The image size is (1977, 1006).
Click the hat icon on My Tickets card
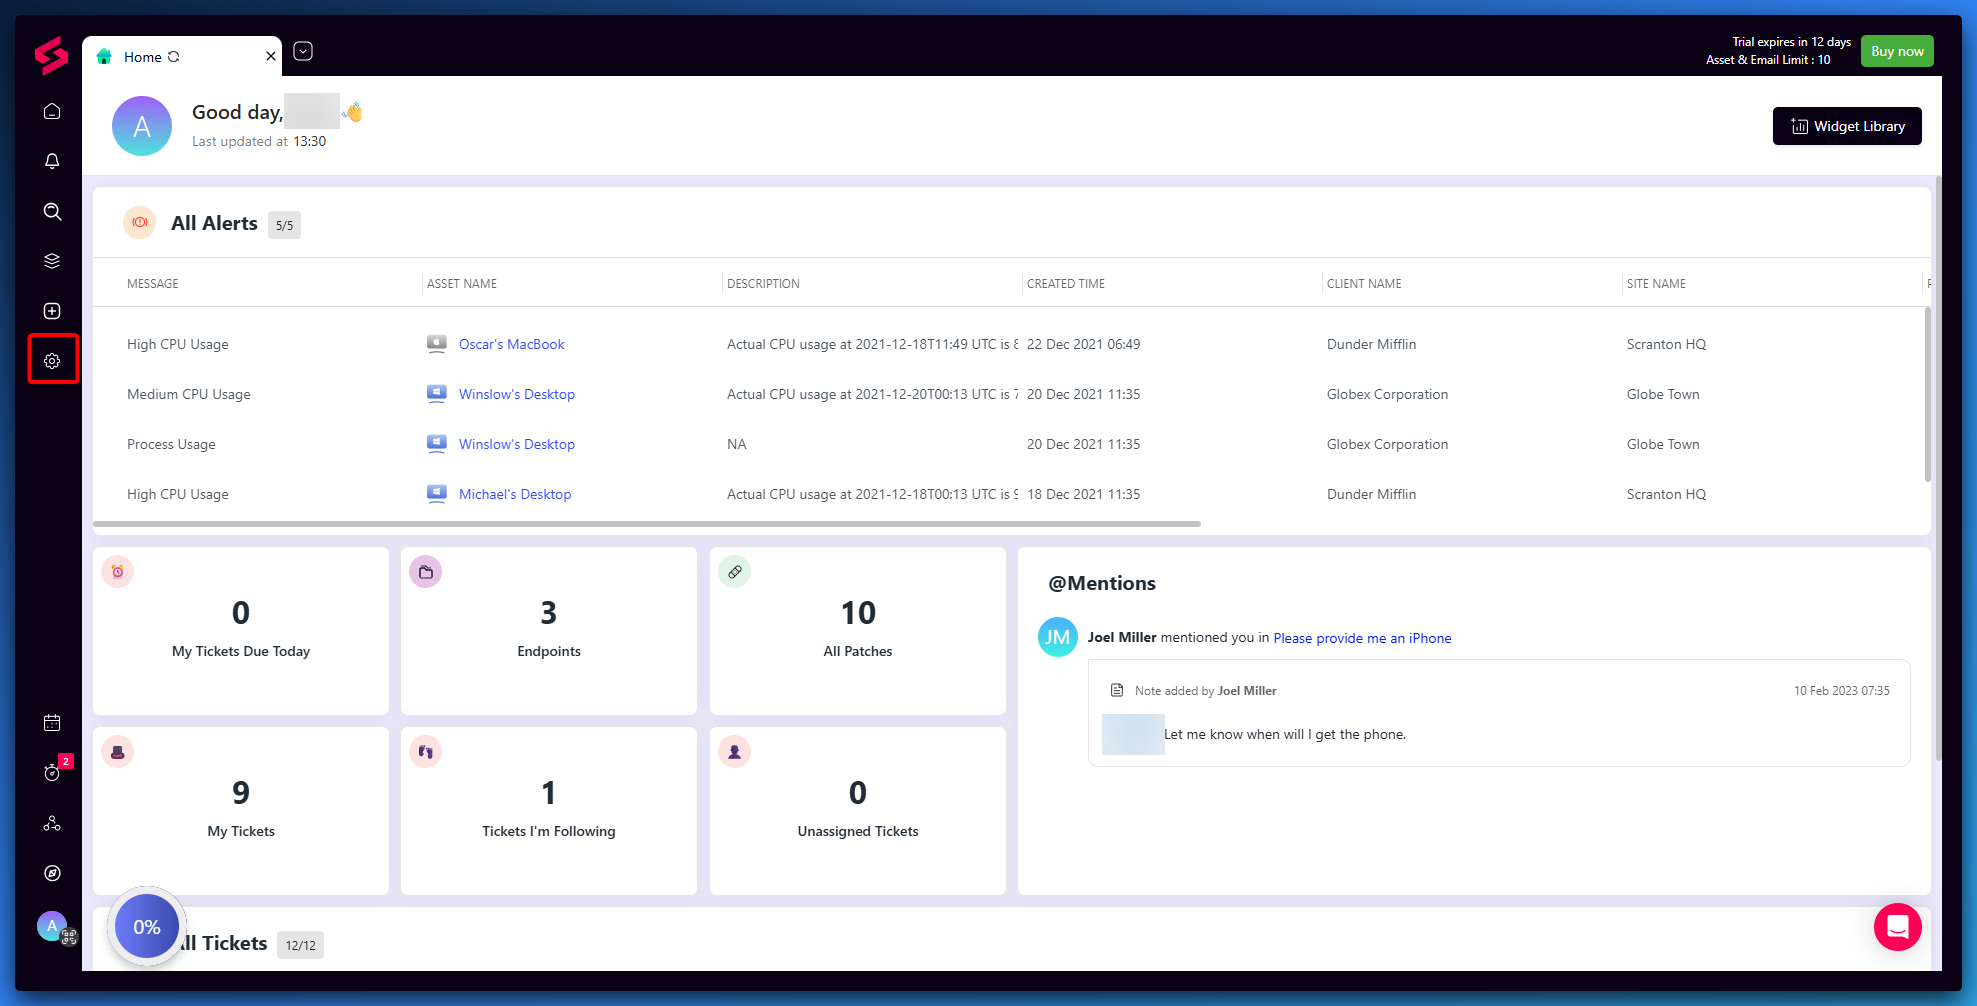tap(118, 752)
